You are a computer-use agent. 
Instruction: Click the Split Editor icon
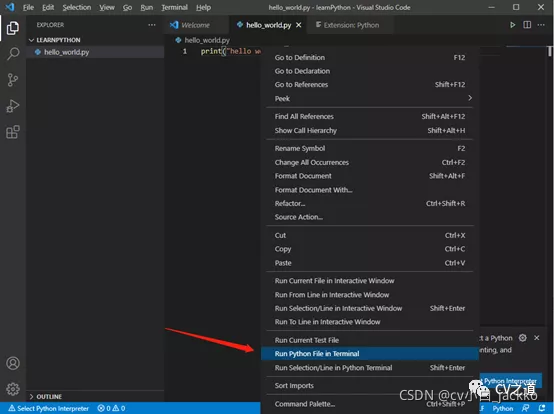527,25
